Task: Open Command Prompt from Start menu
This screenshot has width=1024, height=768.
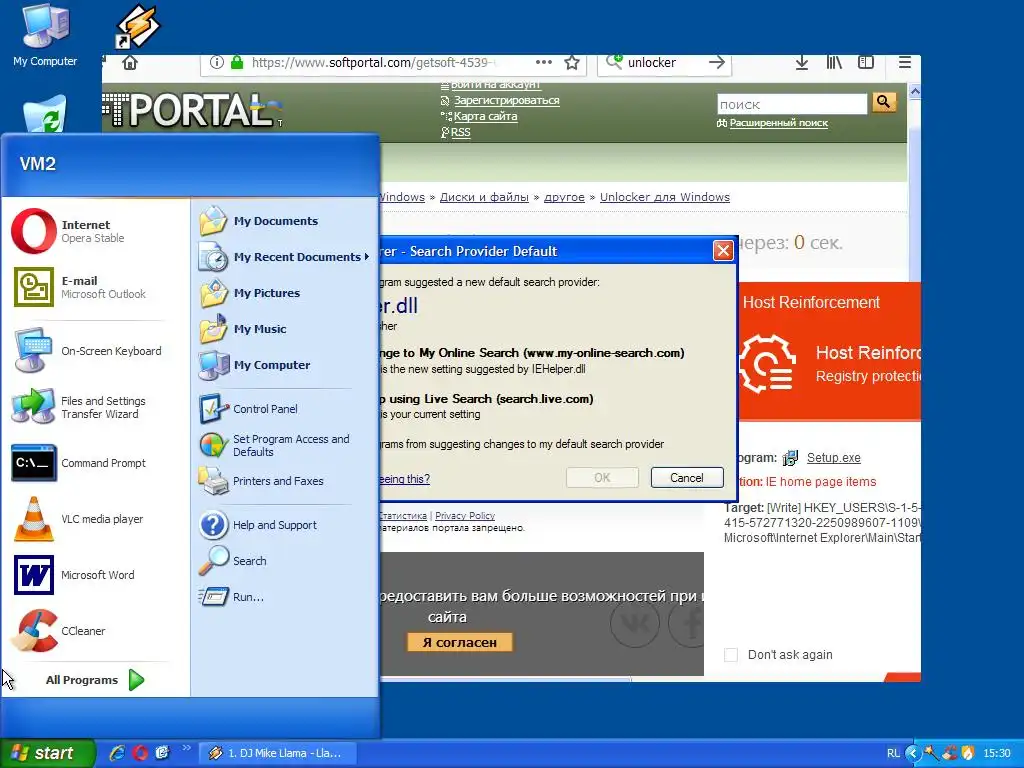Action: pos(95,463)
